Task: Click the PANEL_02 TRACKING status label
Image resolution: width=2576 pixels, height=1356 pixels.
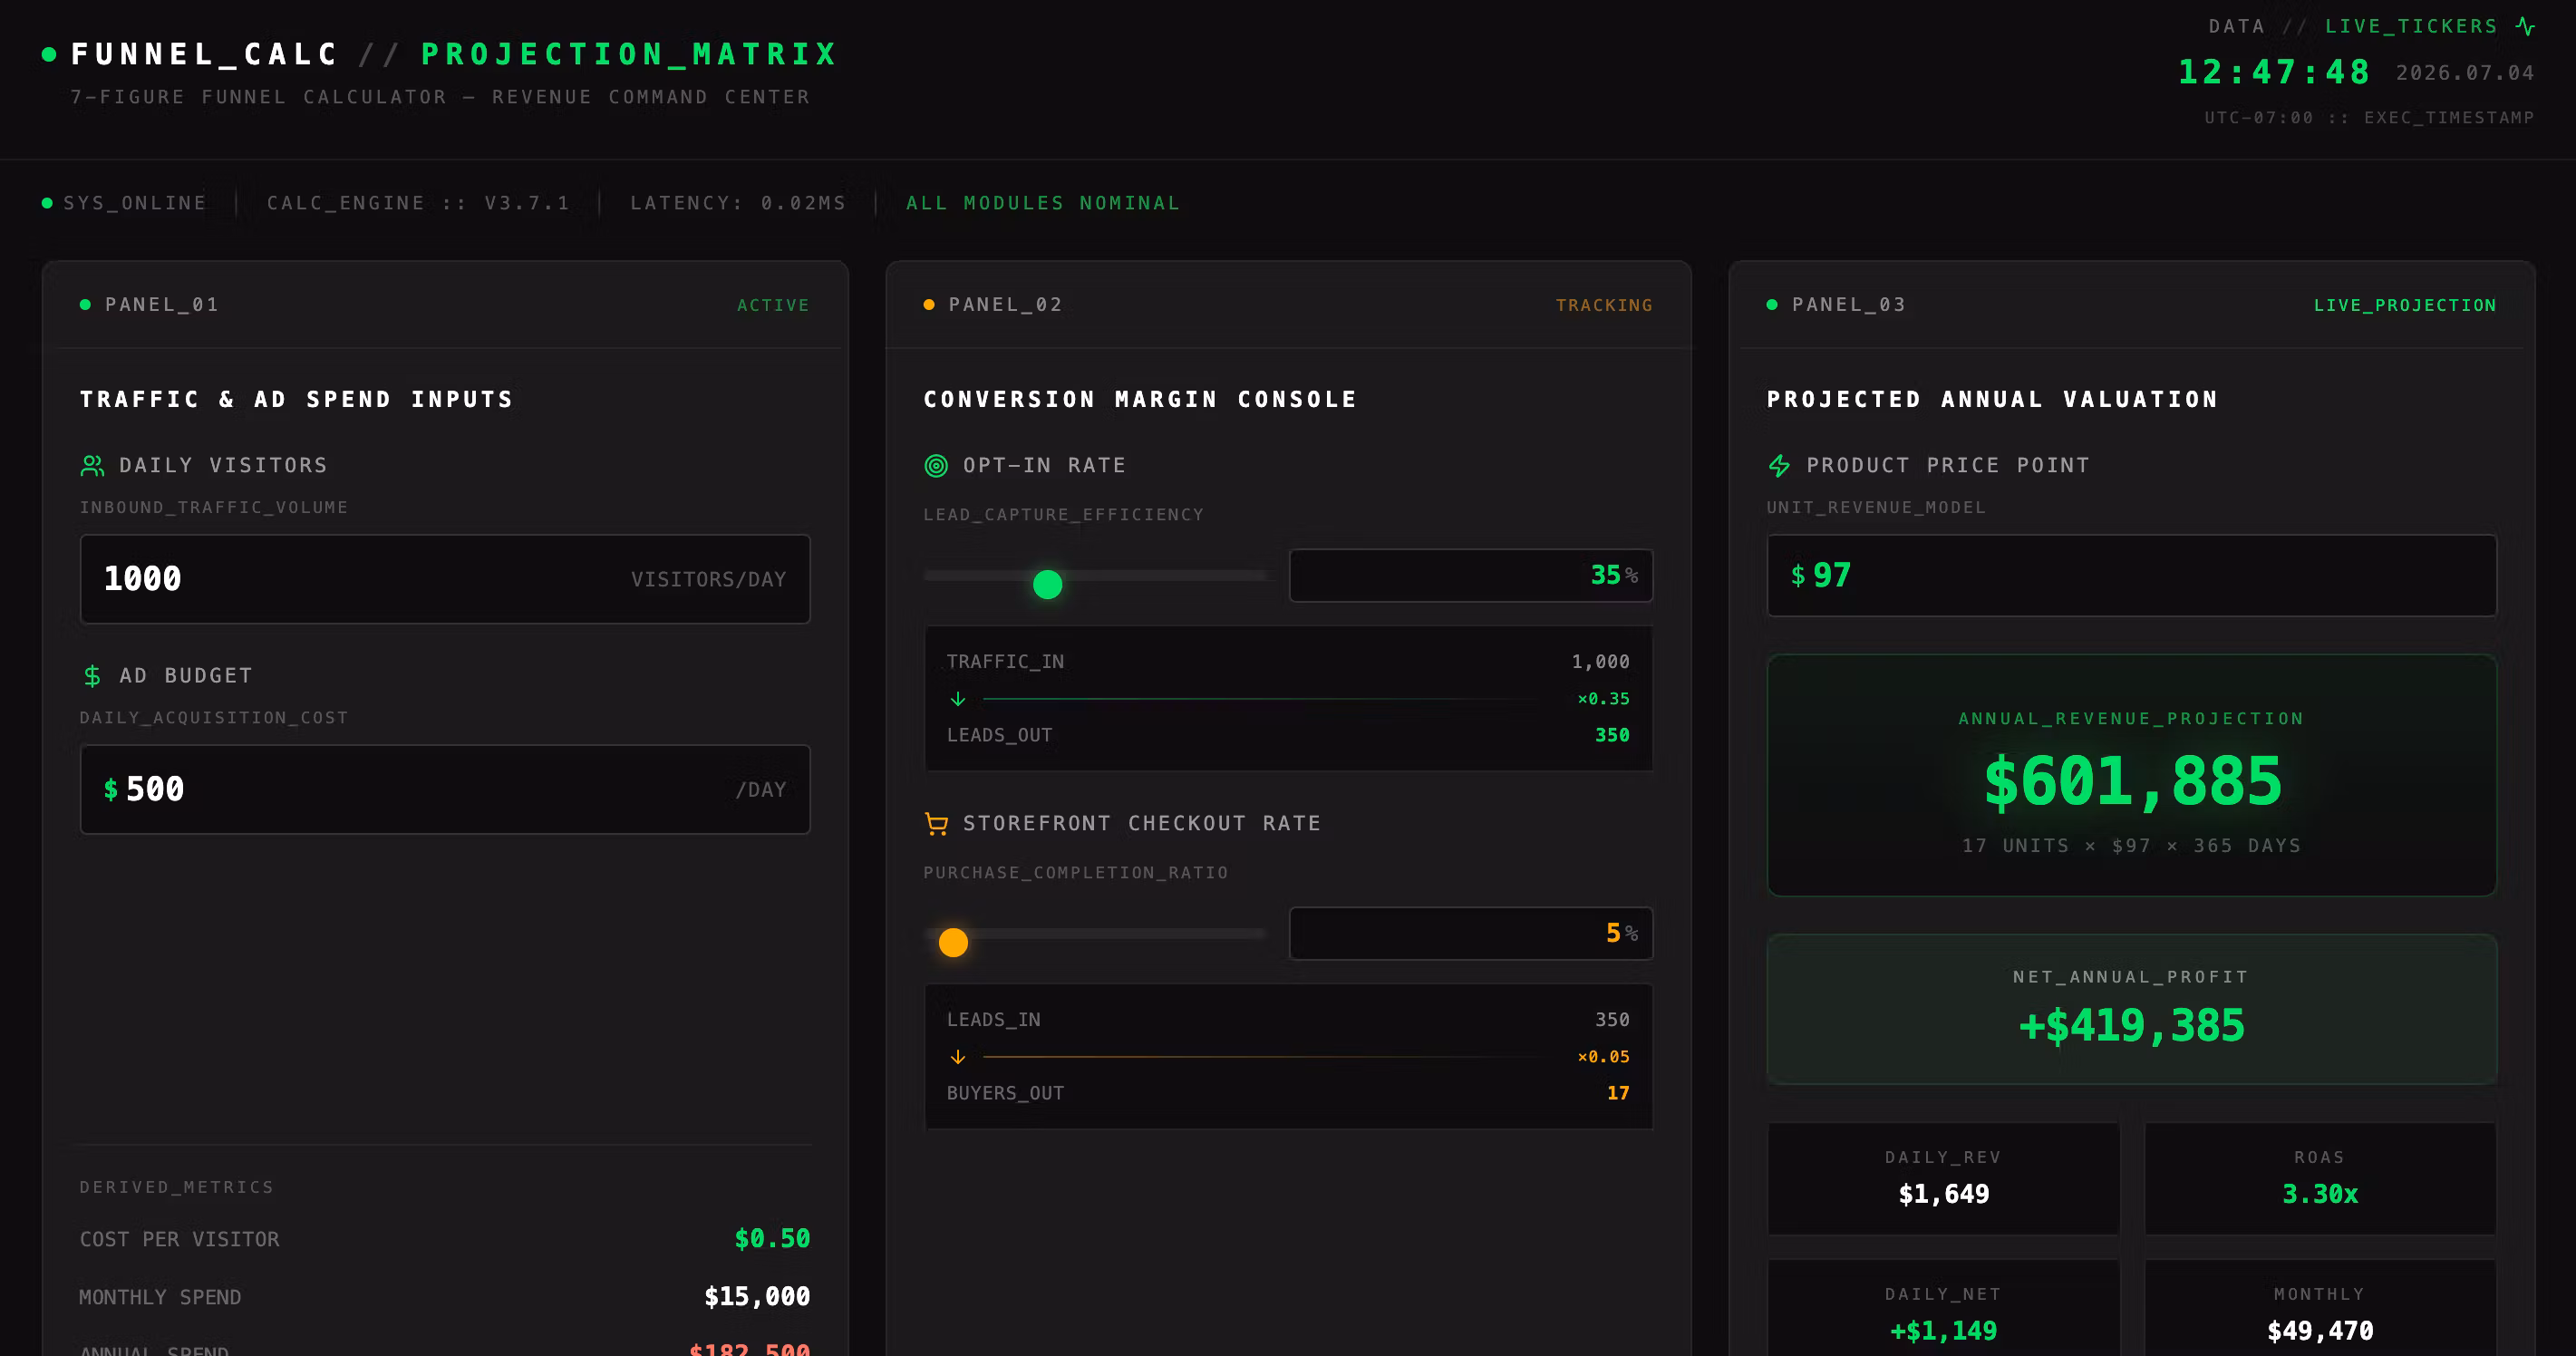Action: (1604, 305)
